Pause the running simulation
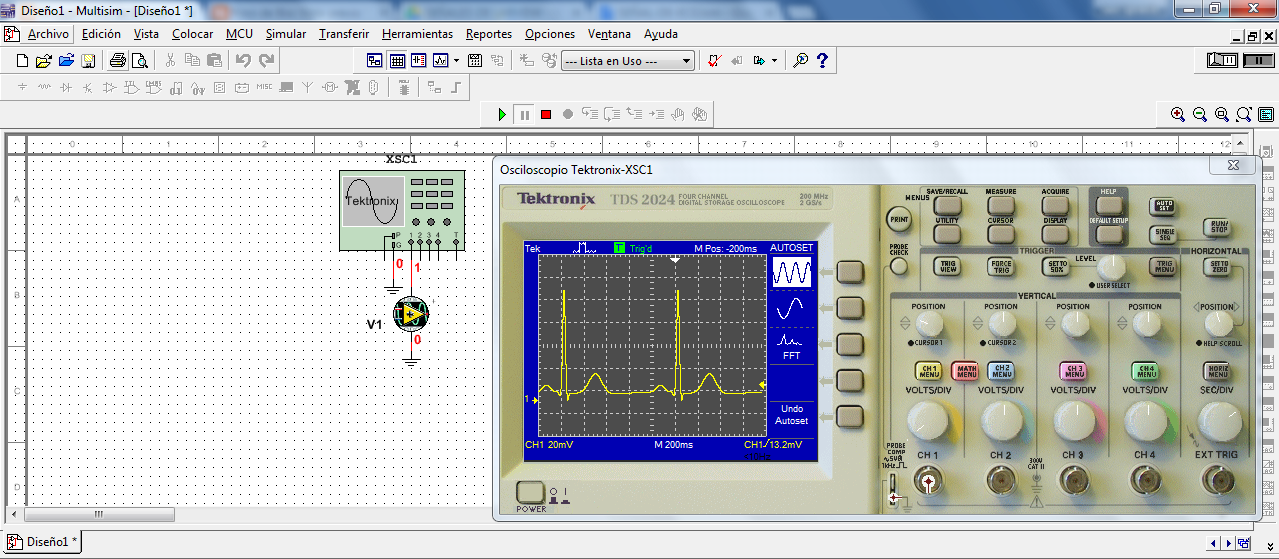Screen dimensions: 1279x559 coord(524,115)
